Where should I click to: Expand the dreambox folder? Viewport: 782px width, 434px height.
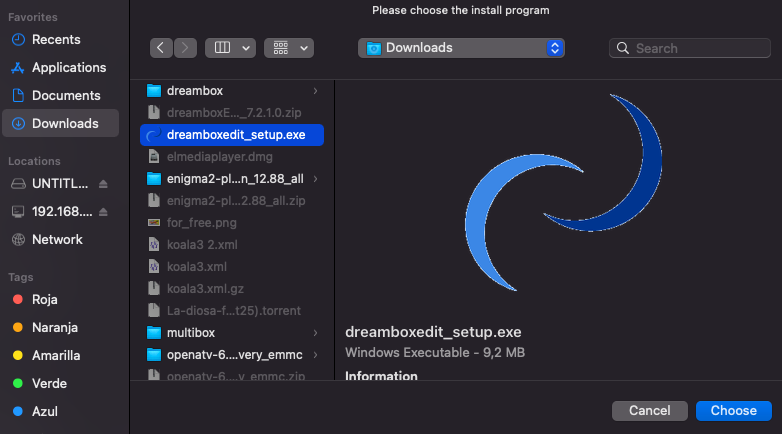pos(315,91)
